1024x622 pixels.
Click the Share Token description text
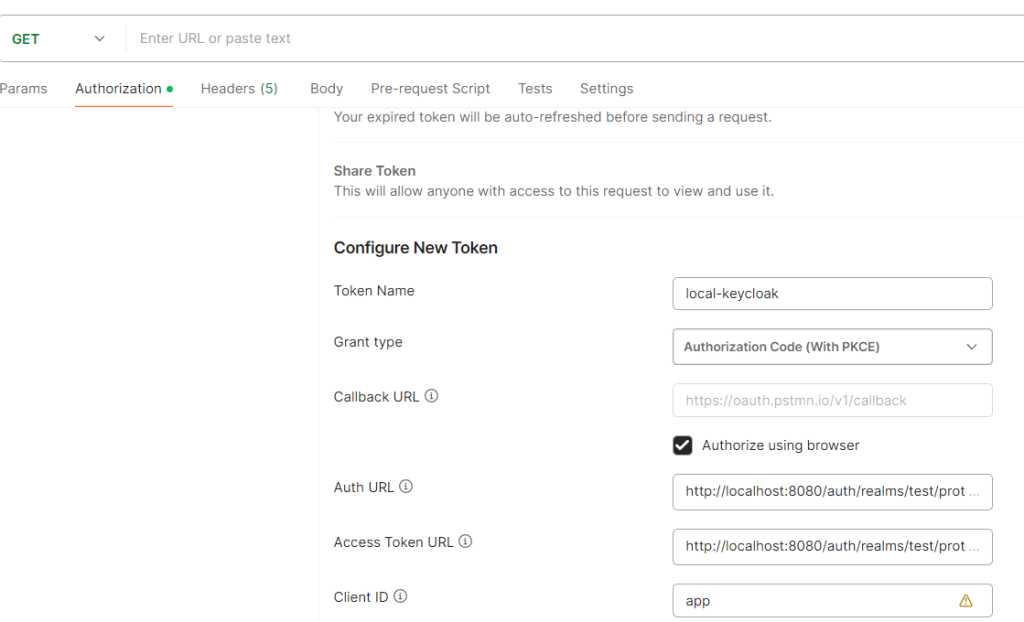pyautogui.click(x=554, y=191)
